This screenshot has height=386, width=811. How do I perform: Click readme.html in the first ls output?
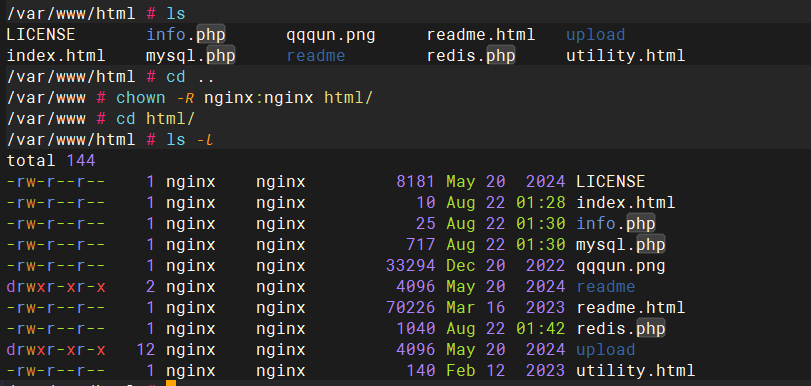point(481,35)
